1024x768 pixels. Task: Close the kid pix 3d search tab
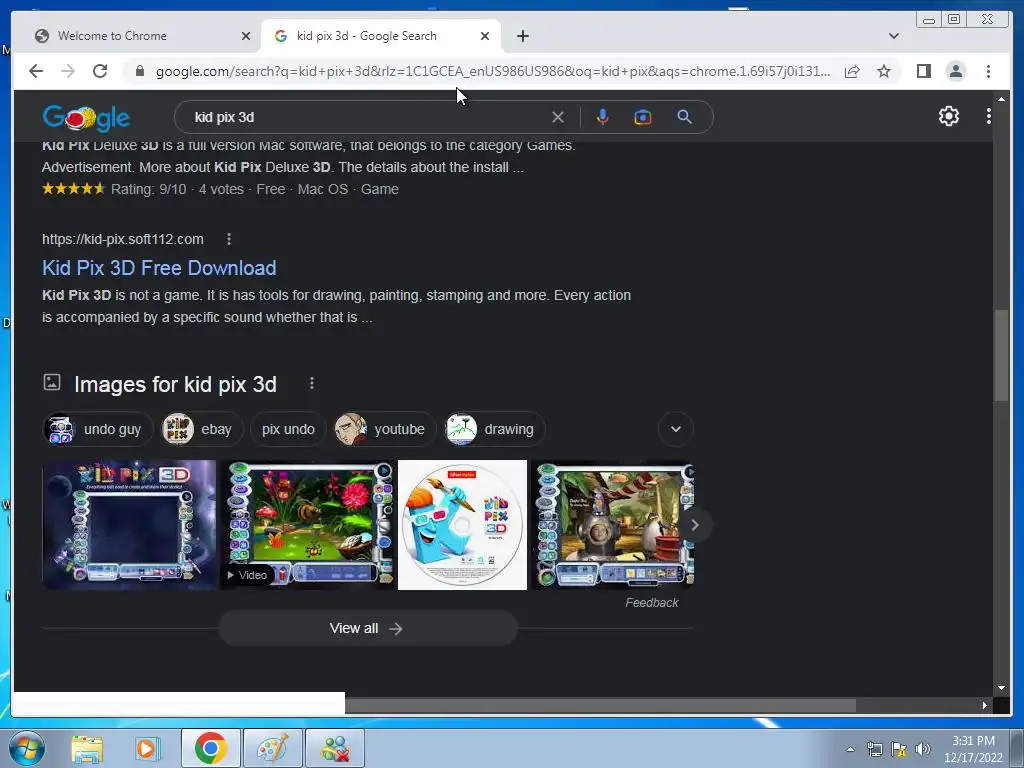[x=485, y=36]
